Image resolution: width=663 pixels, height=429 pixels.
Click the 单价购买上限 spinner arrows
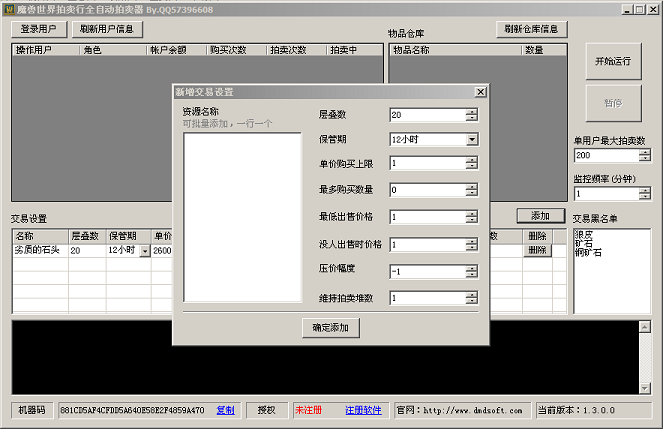pyautogui.click(x=472, y=163)
